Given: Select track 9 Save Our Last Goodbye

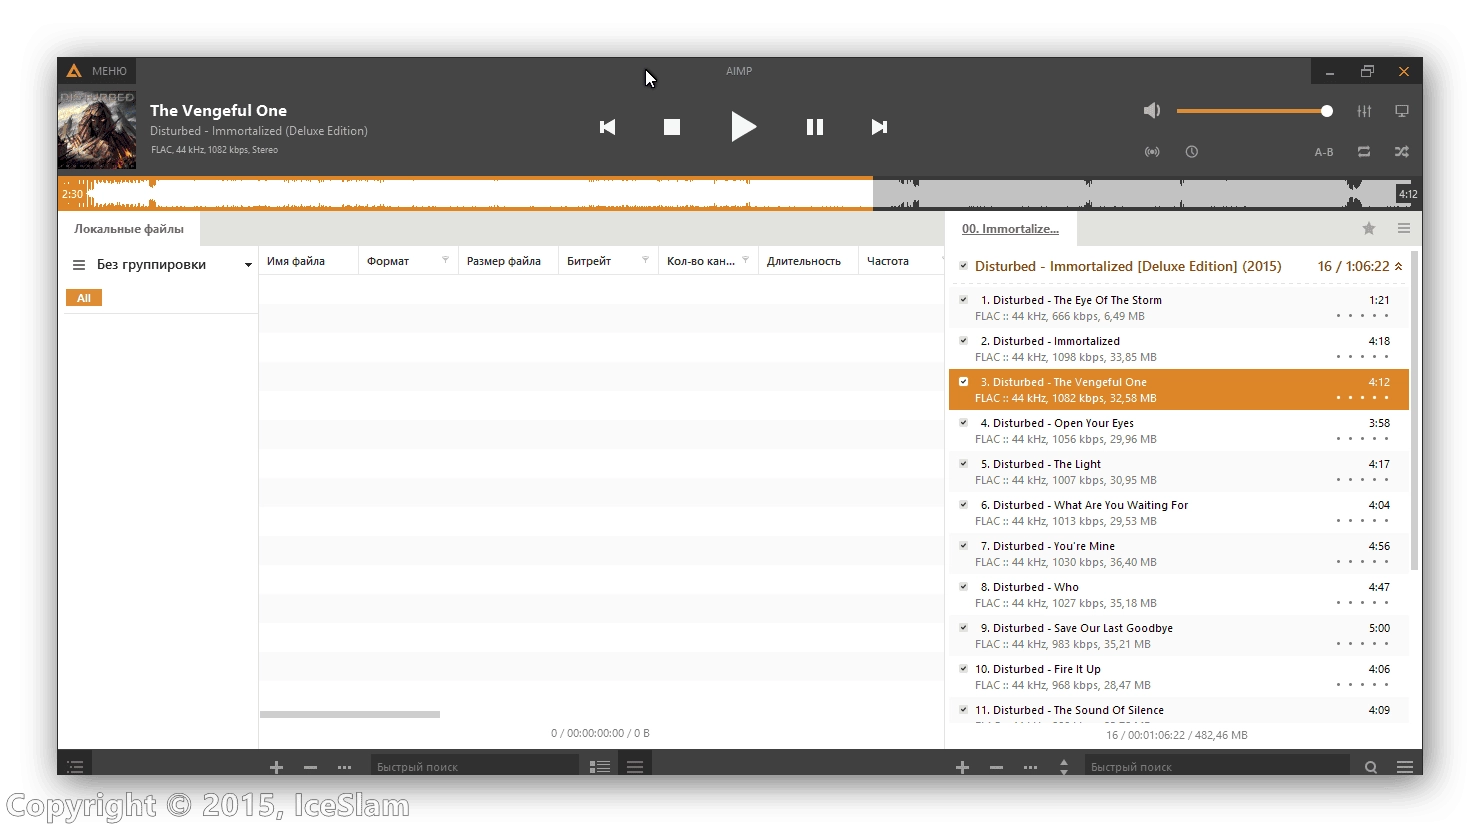Looking at the screenshot, I should pyautogui.click(x=1178, y=636).
